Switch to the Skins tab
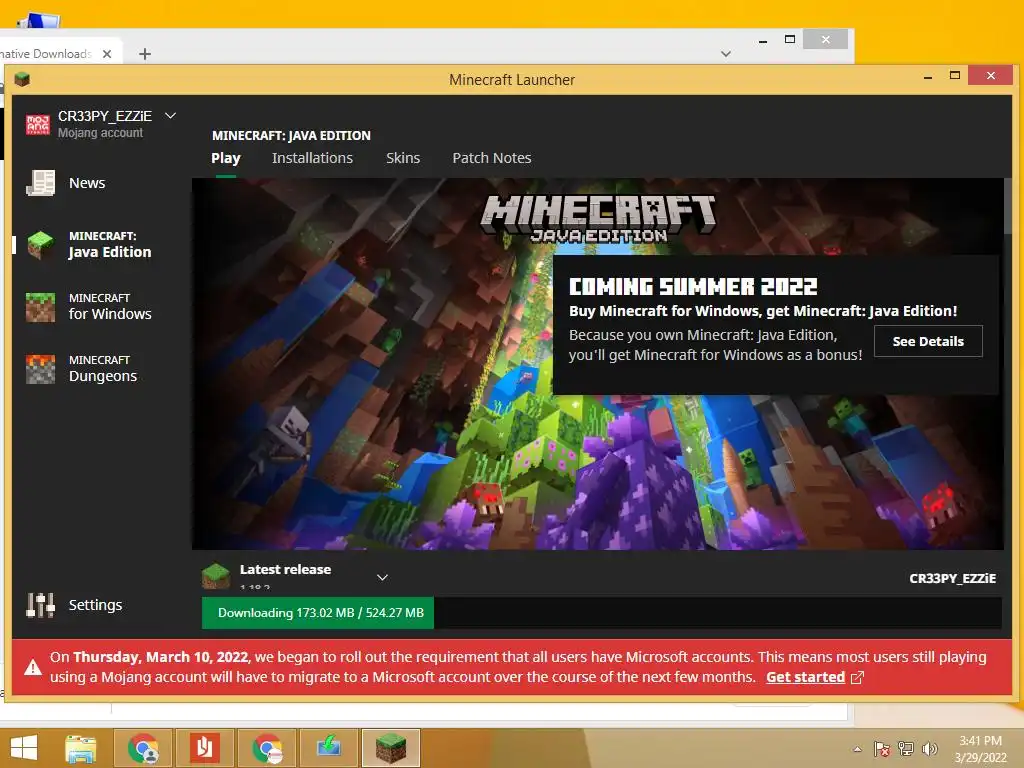 [x=403, y=158]
